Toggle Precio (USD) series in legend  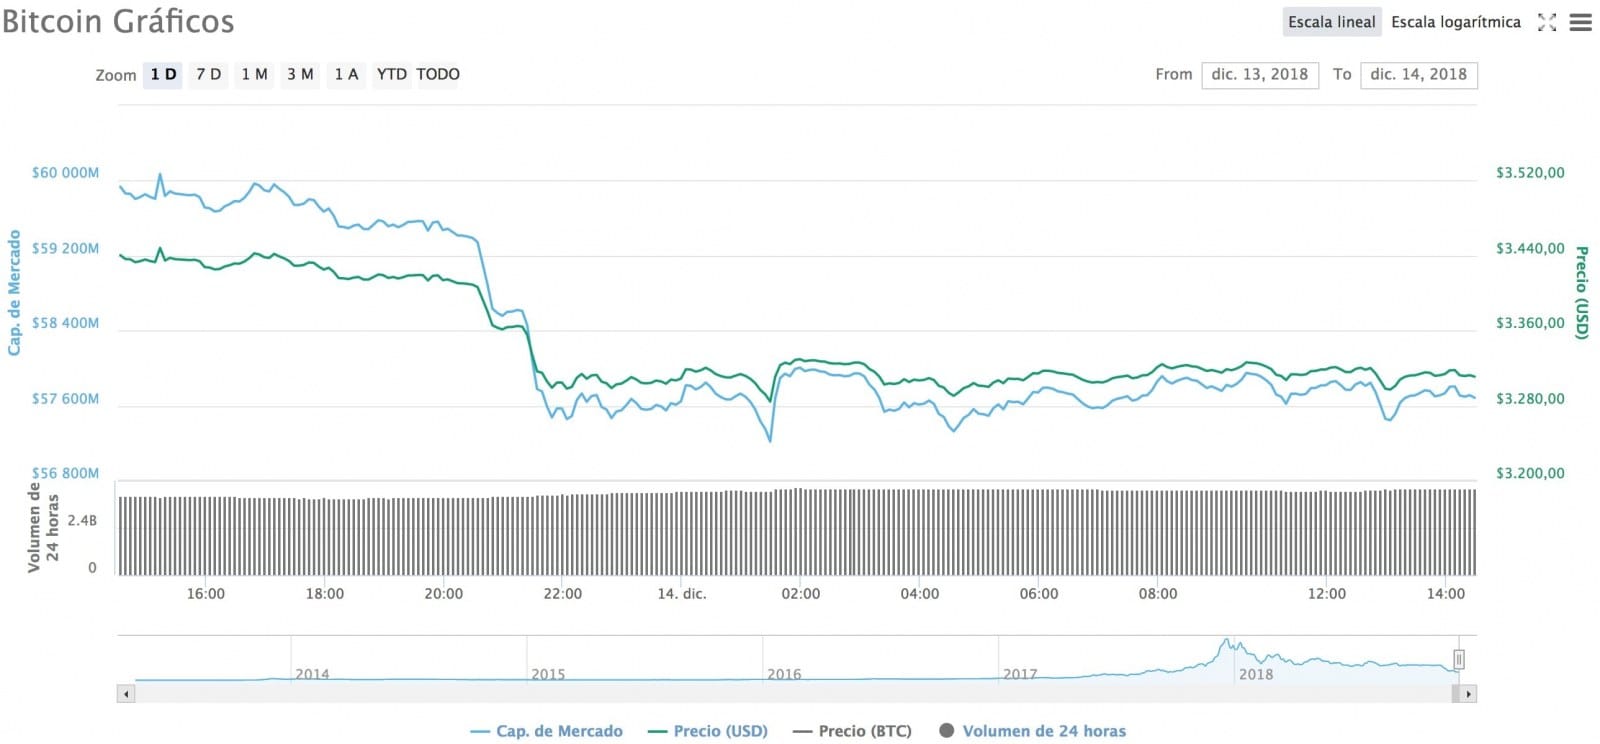tap(708, 731)
